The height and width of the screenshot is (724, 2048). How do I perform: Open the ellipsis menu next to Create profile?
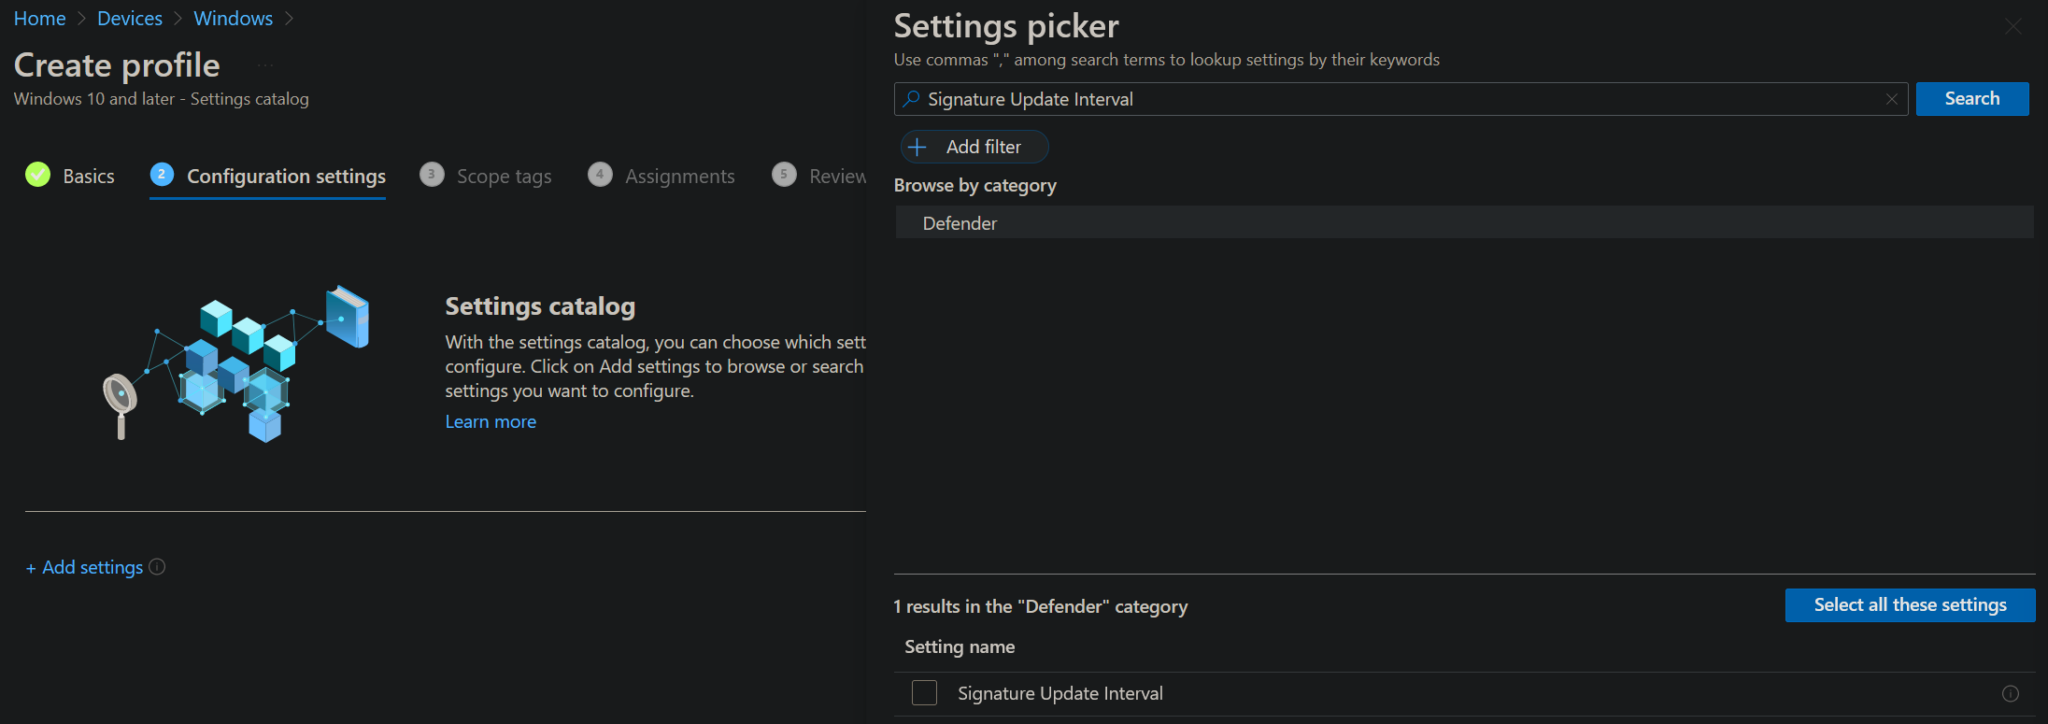(265, 65)
